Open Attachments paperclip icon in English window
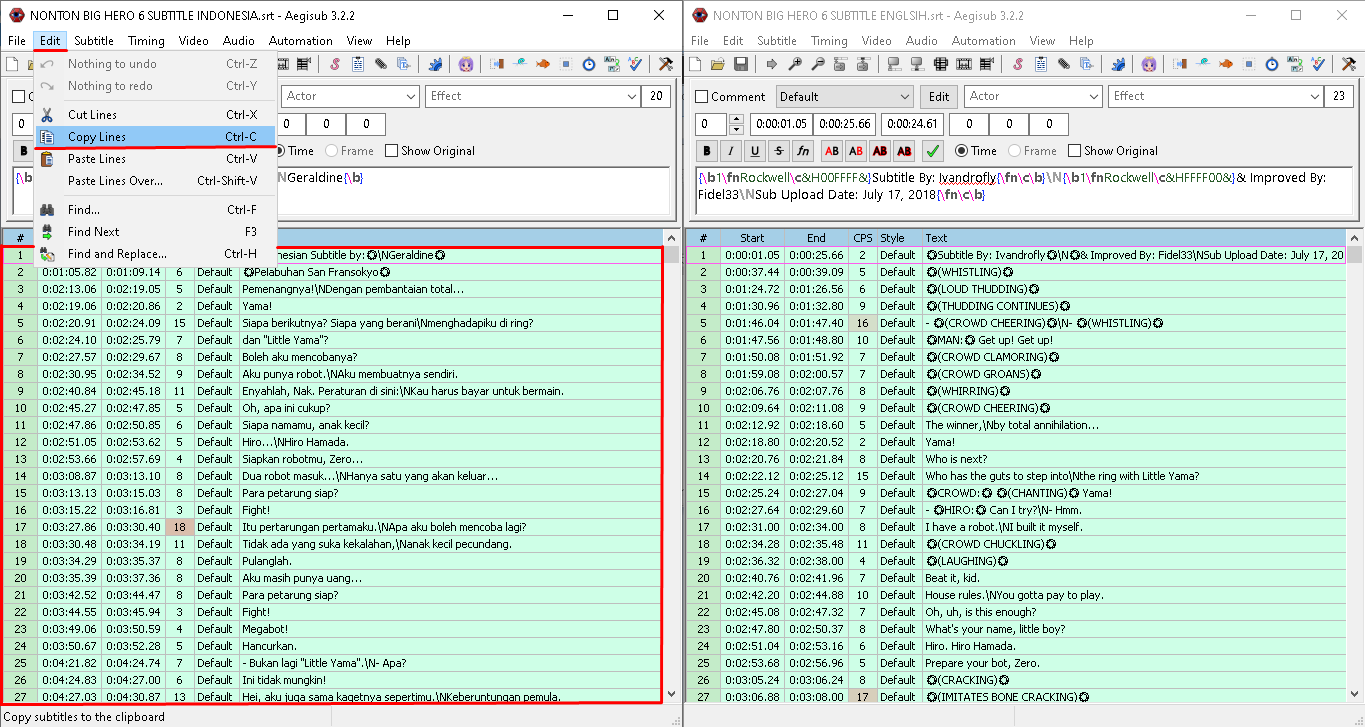 click(x=1064, y=64)
